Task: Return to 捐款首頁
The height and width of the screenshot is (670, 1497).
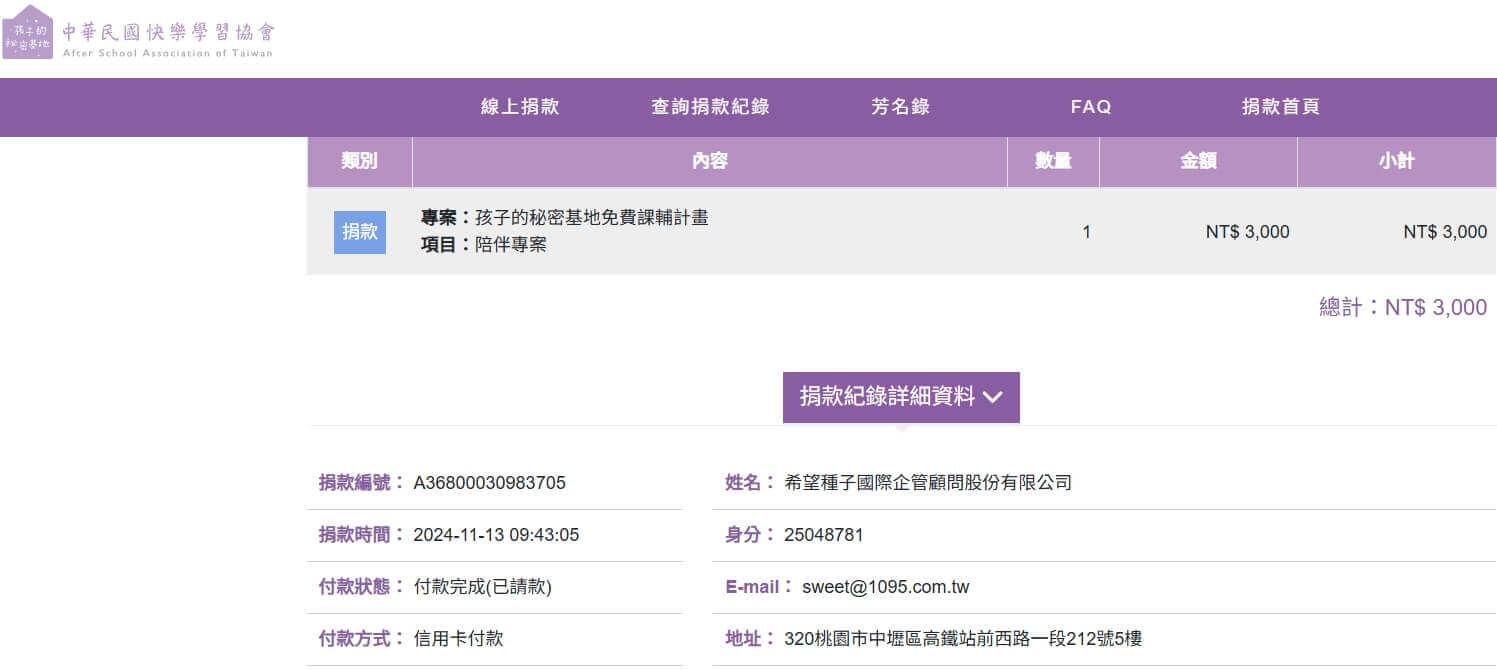Action: [x=1280, y=107]
